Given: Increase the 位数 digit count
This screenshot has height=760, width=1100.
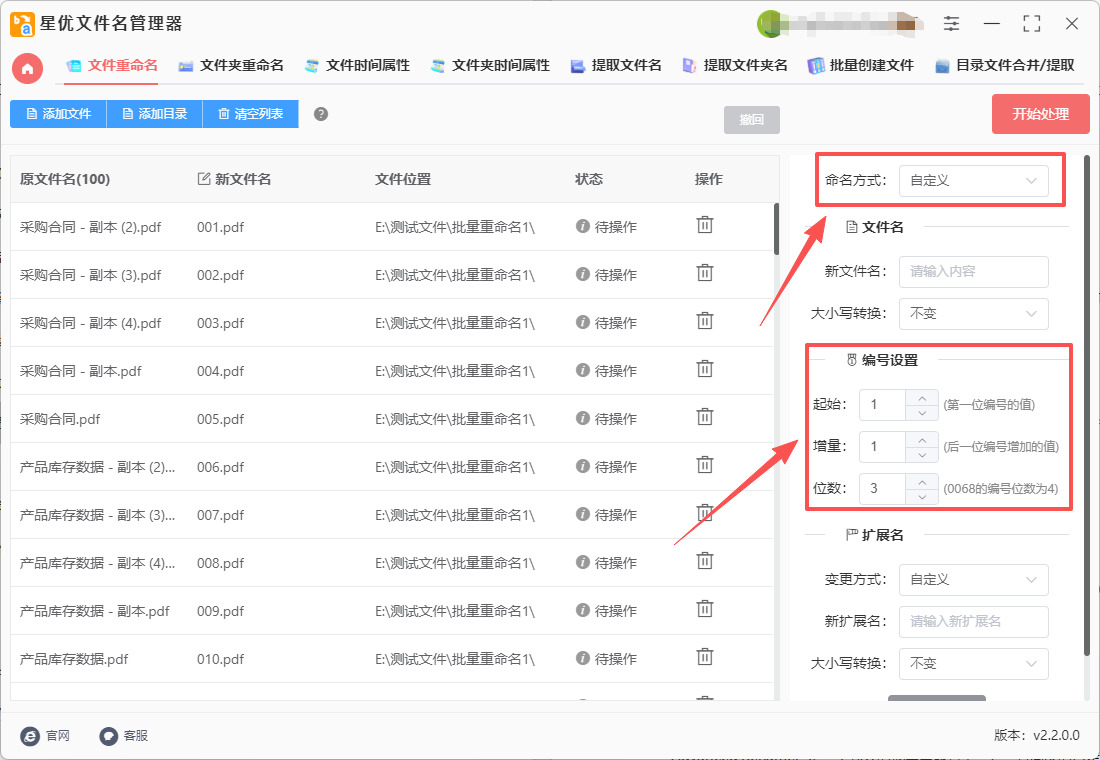Looking at the screenshot, I should click(921, 482).
